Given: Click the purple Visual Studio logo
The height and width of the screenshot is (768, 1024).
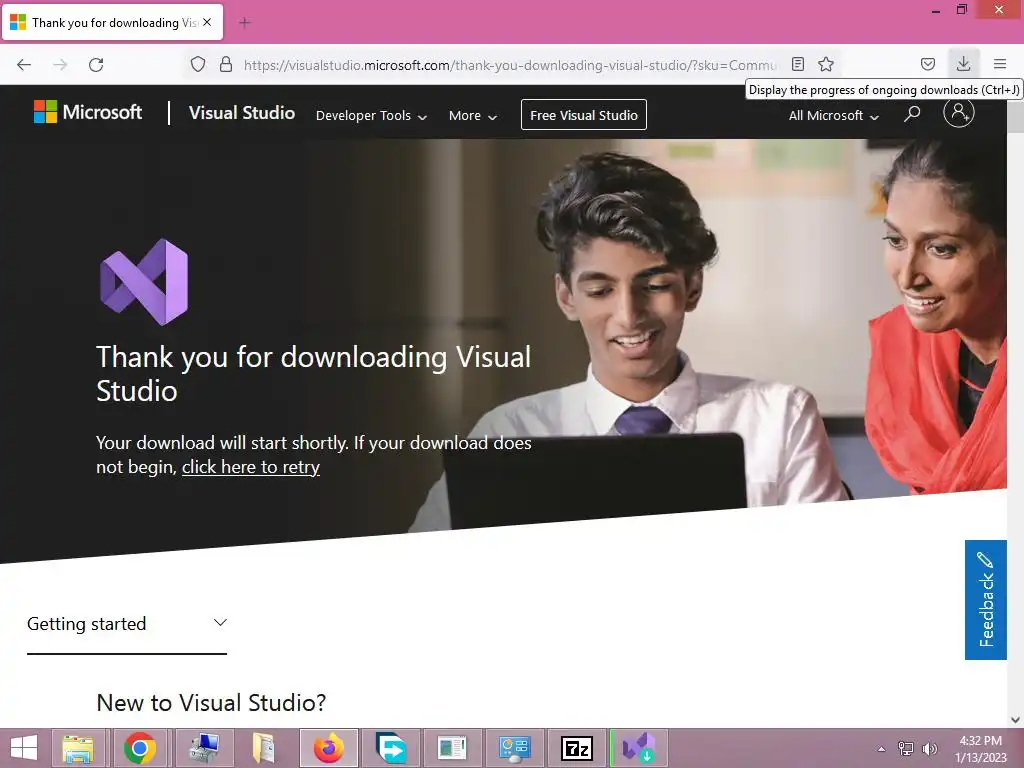Looking at the screenshot, I should (x=144, y=282).
